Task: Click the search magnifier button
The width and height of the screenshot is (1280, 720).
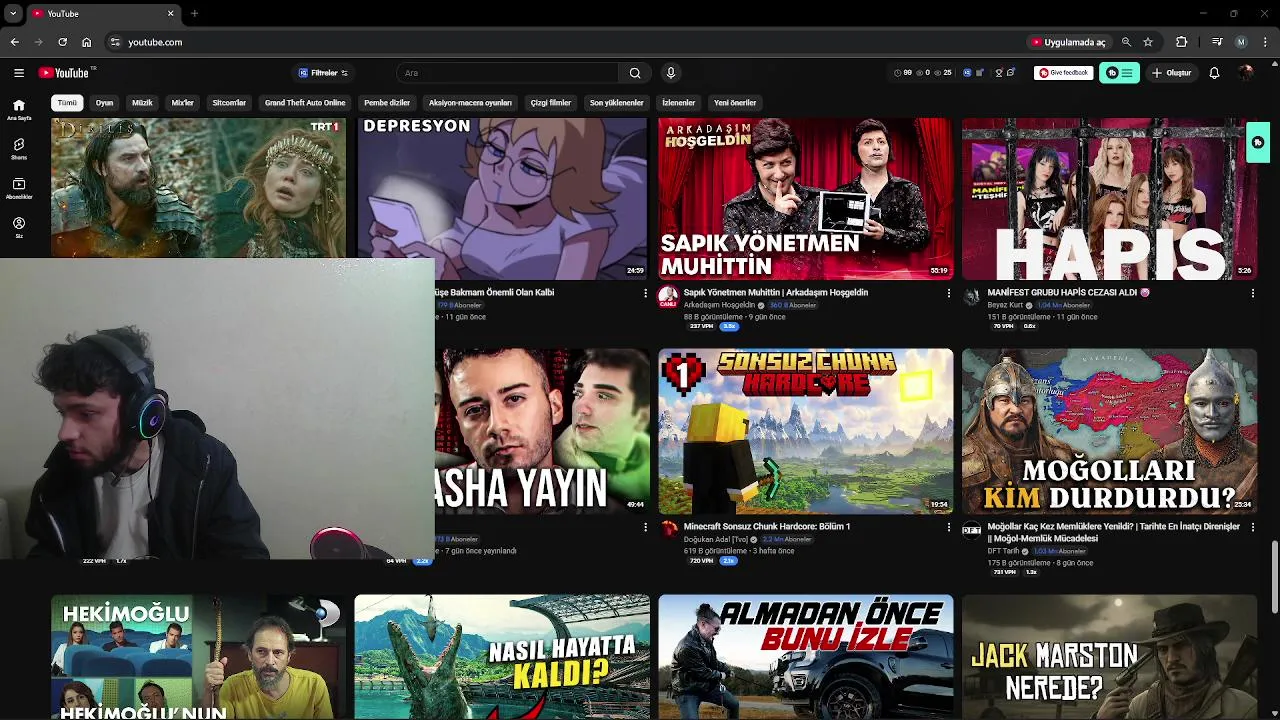Action: [635, 73]
